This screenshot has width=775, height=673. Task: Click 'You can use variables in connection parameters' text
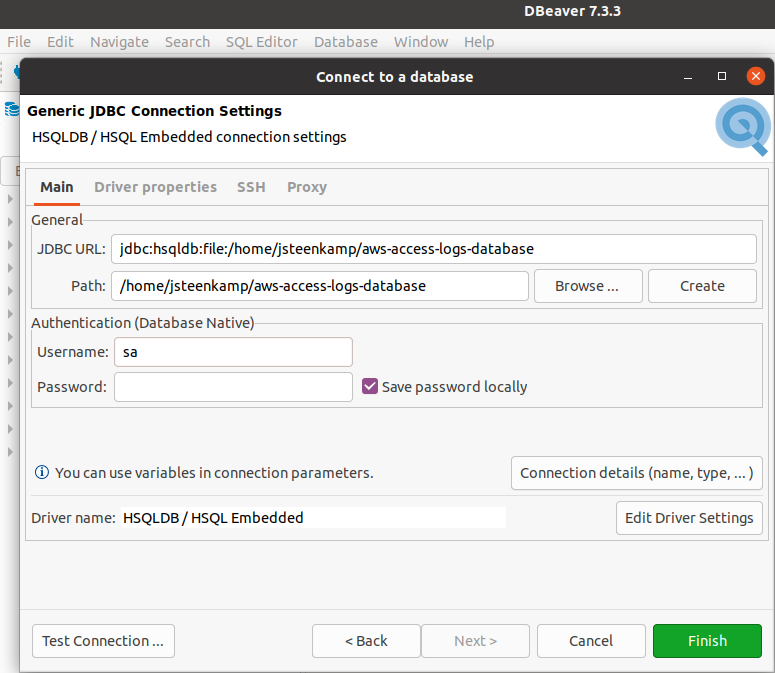(214, 473)
